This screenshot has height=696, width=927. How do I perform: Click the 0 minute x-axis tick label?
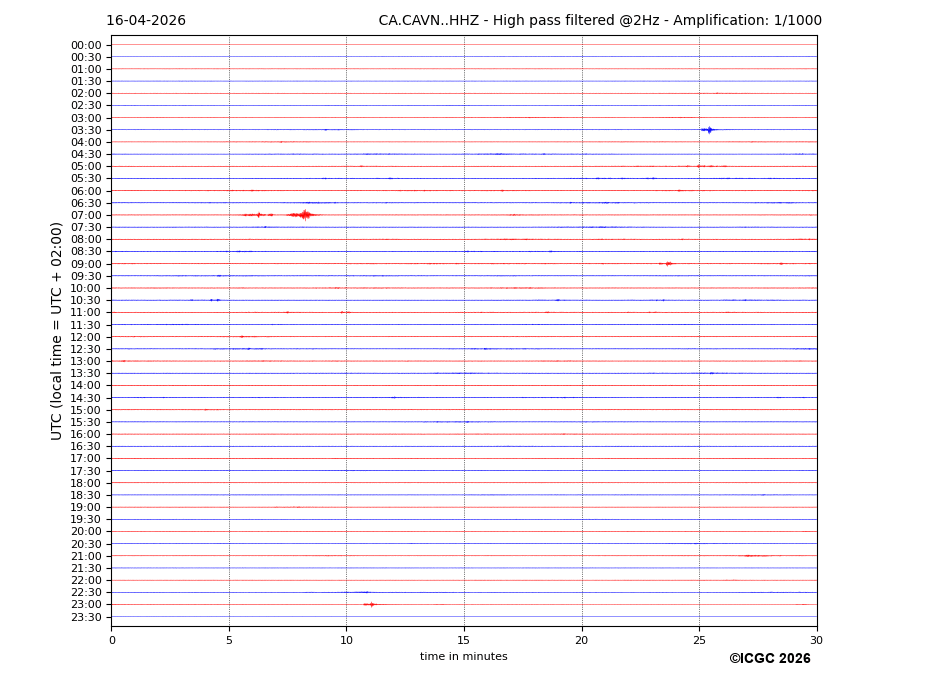pyautogui.click(x=112, y=640)
